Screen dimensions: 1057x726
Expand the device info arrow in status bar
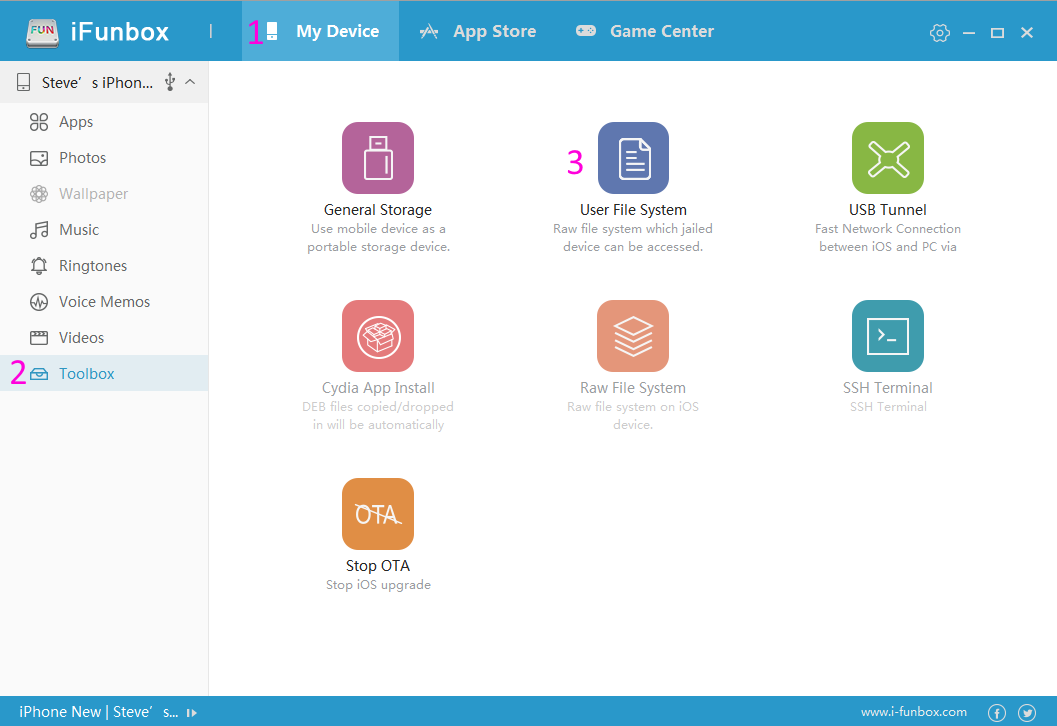(x=192, y=713)
